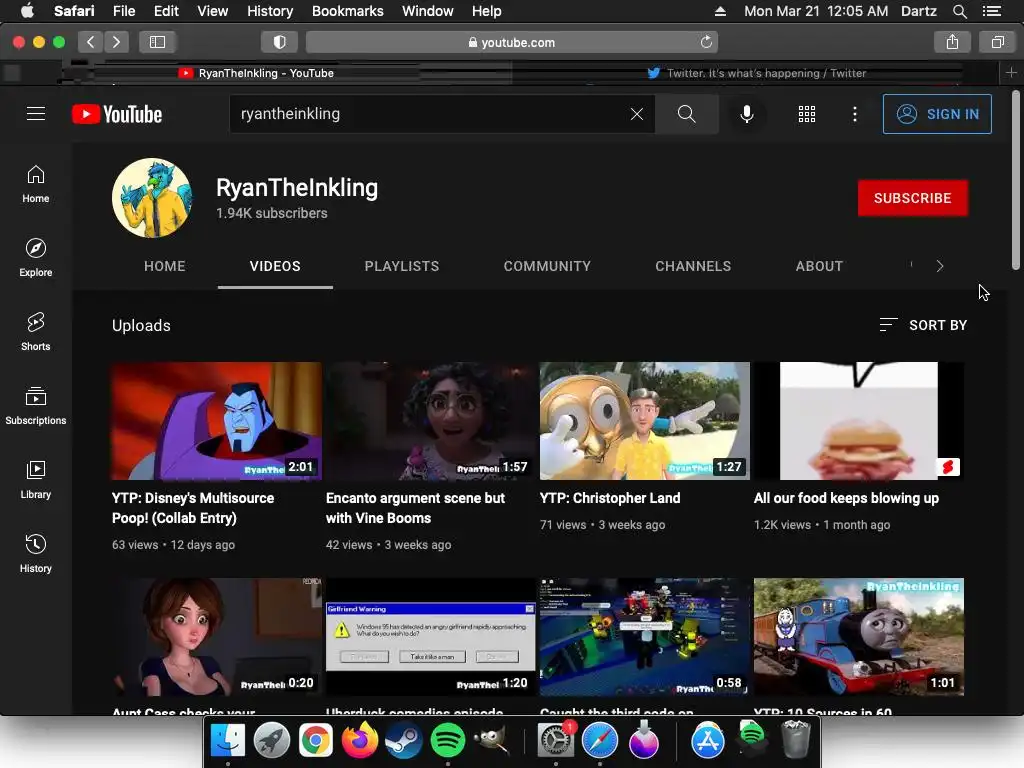Viewport: 1024px width, 768px height.
Task: Open the SORT BY dropdown
Action: (923, 325)
